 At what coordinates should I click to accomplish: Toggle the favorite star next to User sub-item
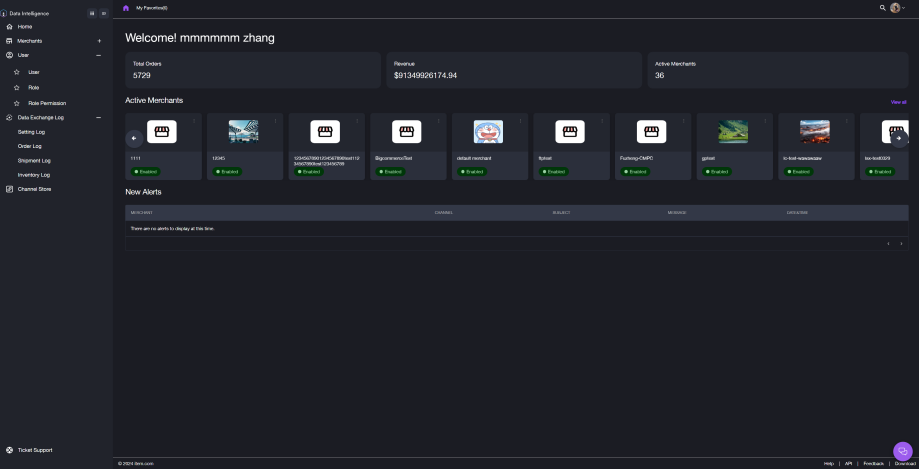[17, 73]
